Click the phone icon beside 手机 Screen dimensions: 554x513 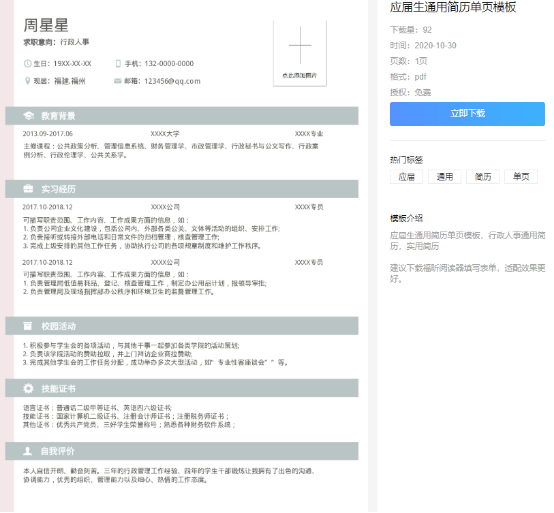(118, 64)
